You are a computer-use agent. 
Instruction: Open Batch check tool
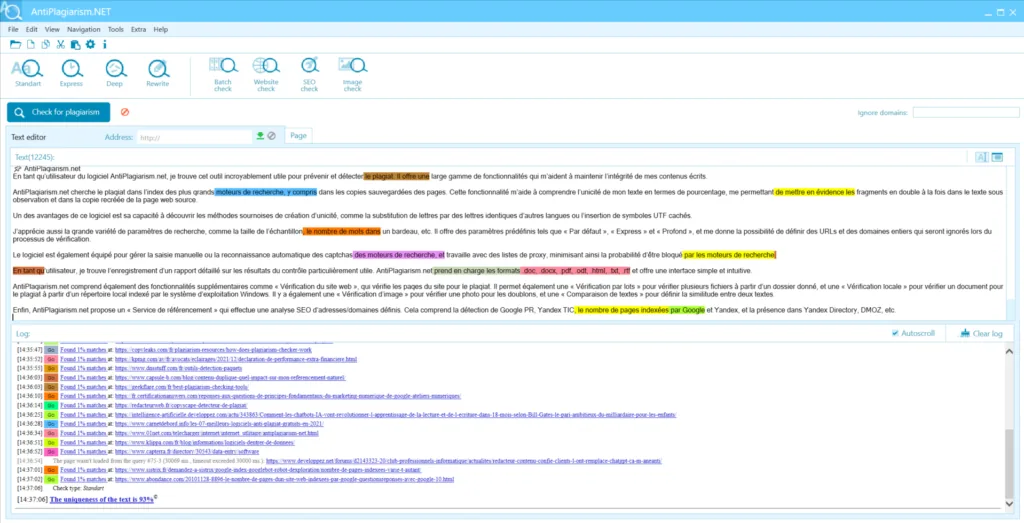tap(223, 74)
